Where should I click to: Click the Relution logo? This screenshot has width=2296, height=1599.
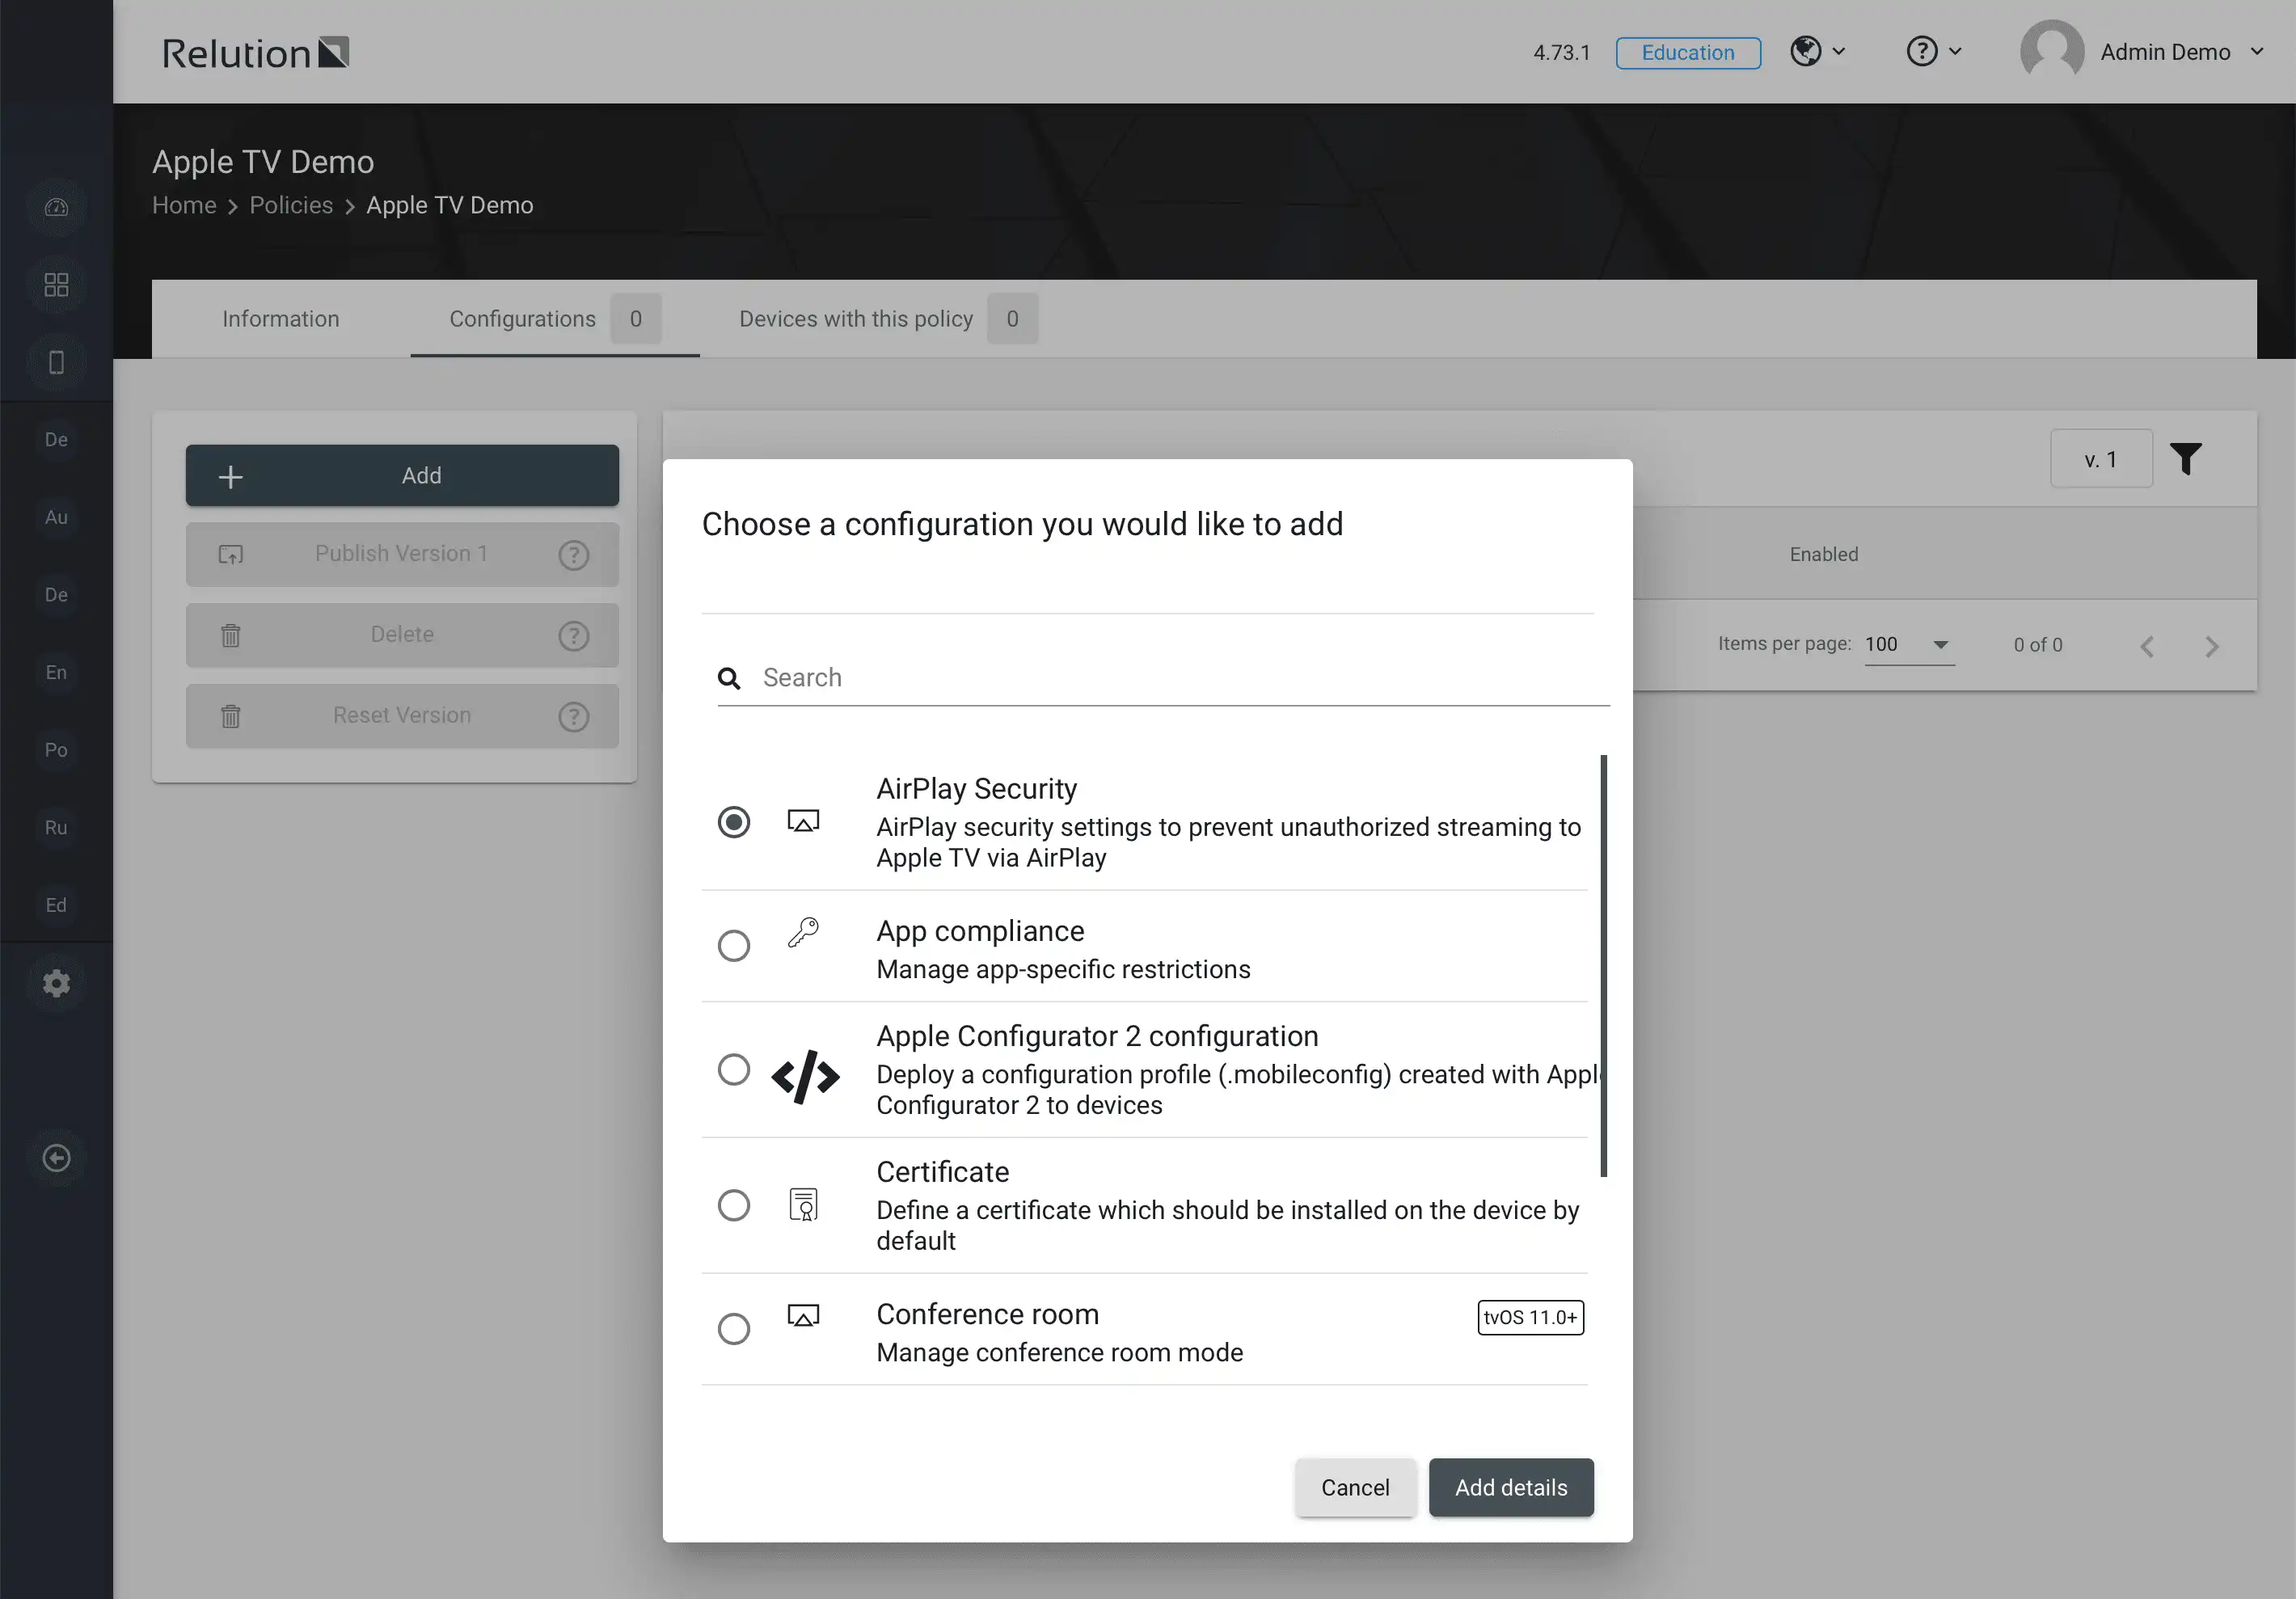point(256,53)
